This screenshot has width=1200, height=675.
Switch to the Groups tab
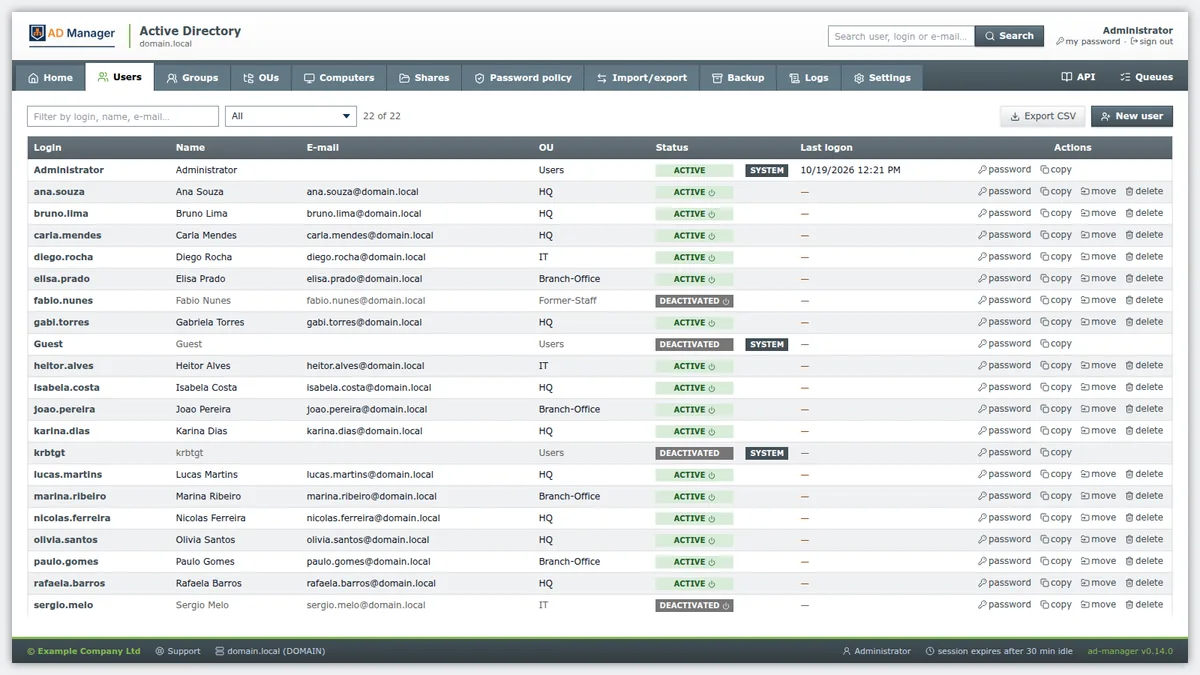pyautogui.click(x=192, y=78)
